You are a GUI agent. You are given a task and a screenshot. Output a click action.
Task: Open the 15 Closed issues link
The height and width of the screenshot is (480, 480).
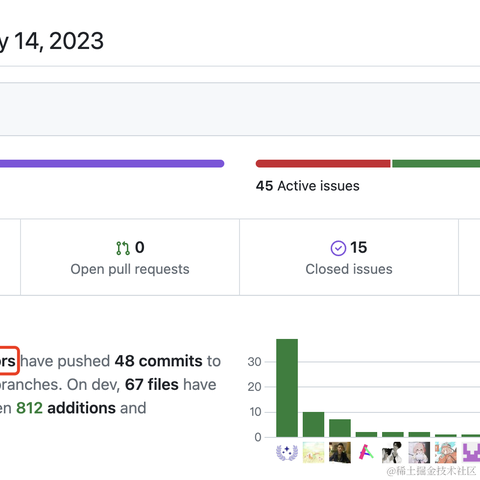pos(349,258)
